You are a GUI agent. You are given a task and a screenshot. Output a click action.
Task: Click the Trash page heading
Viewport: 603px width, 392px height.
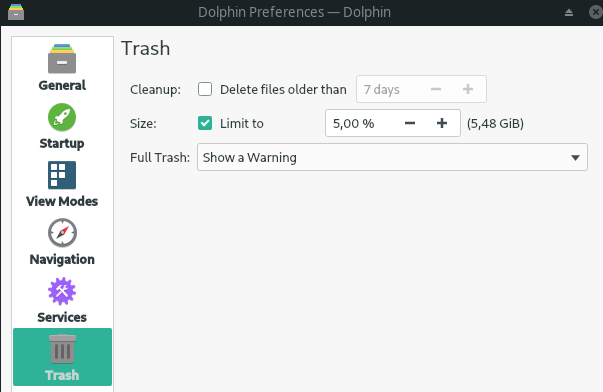(146, 48)
